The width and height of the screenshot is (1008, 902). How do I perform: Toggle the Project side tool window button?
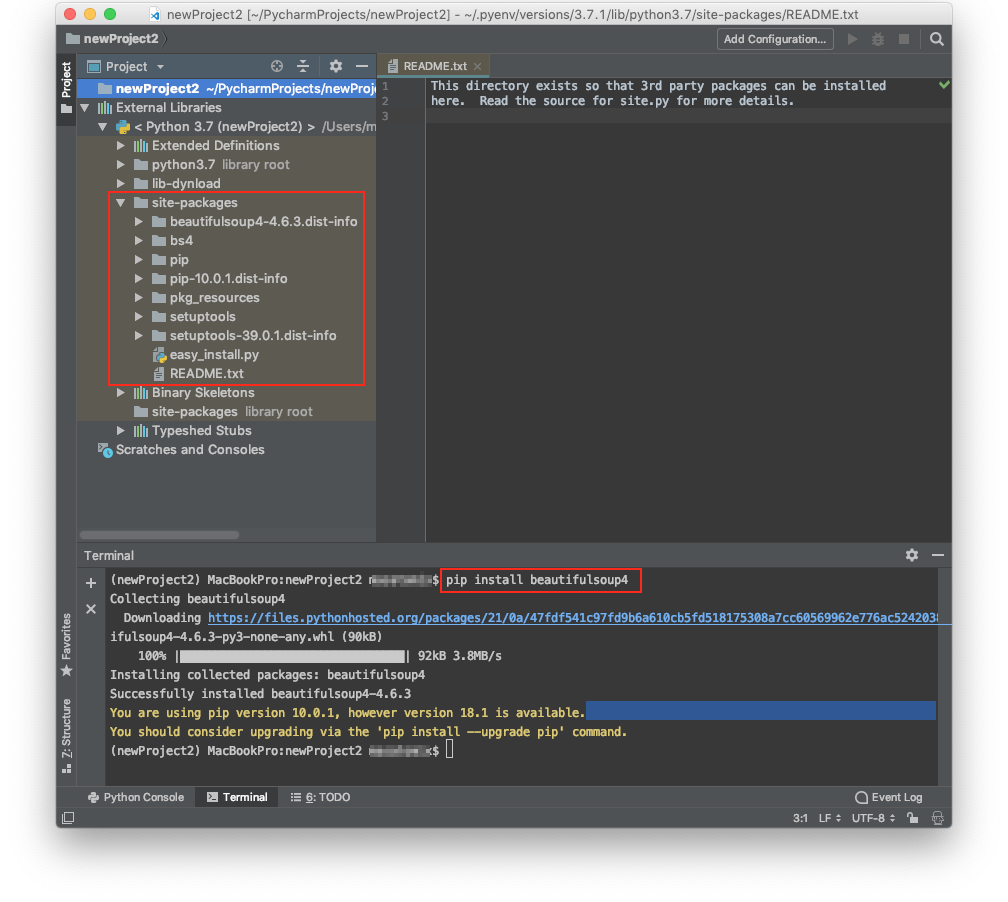point(66,87)
